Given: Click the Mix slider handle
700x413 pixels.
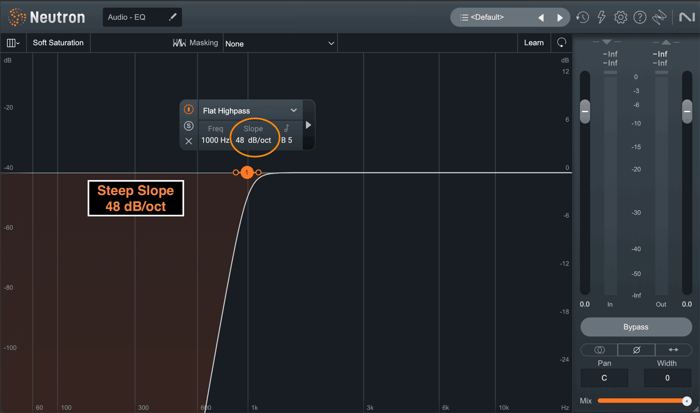Looking at the screenshot, I should tap(687, 401).
